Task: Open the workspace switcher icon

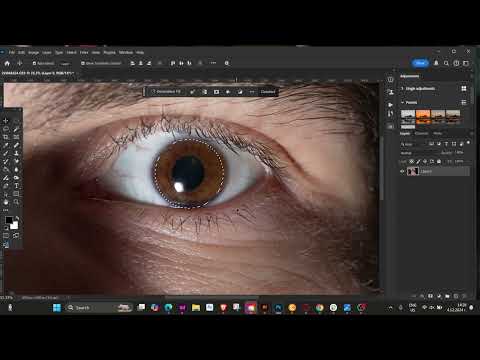Action: pos(466,63)
